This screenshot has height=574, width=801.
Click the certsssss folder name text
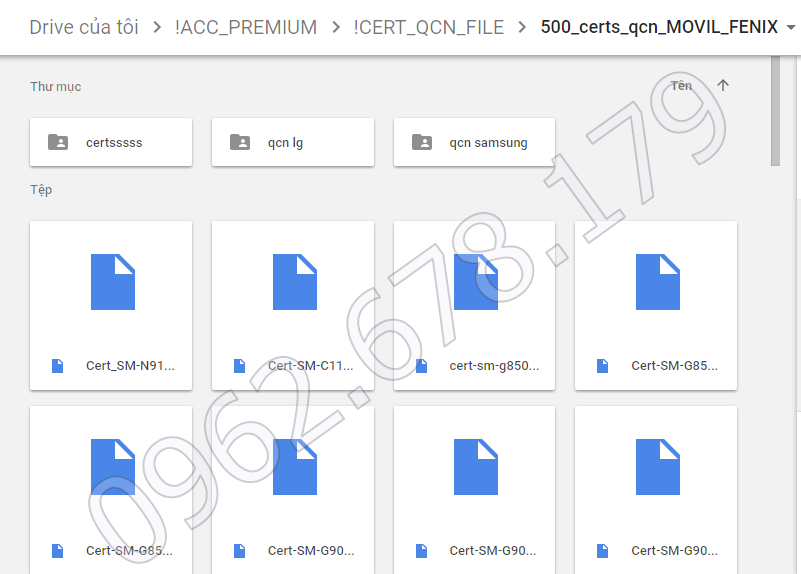pos(114,142)
